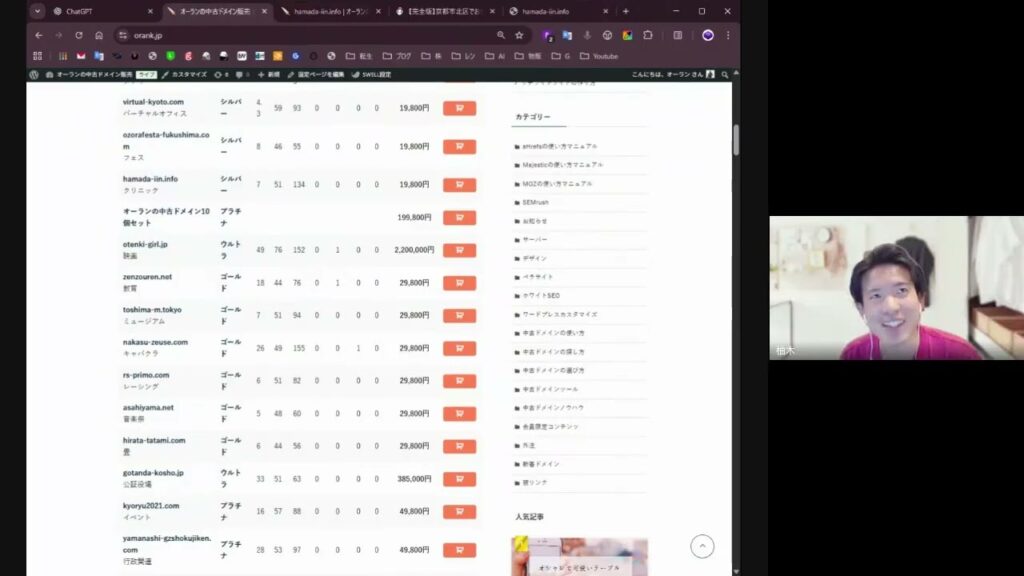The height and width of the screenshot is (576, 1024).
Task: Open the ホワイトSEO category link
Action: (x=541, y=296)
